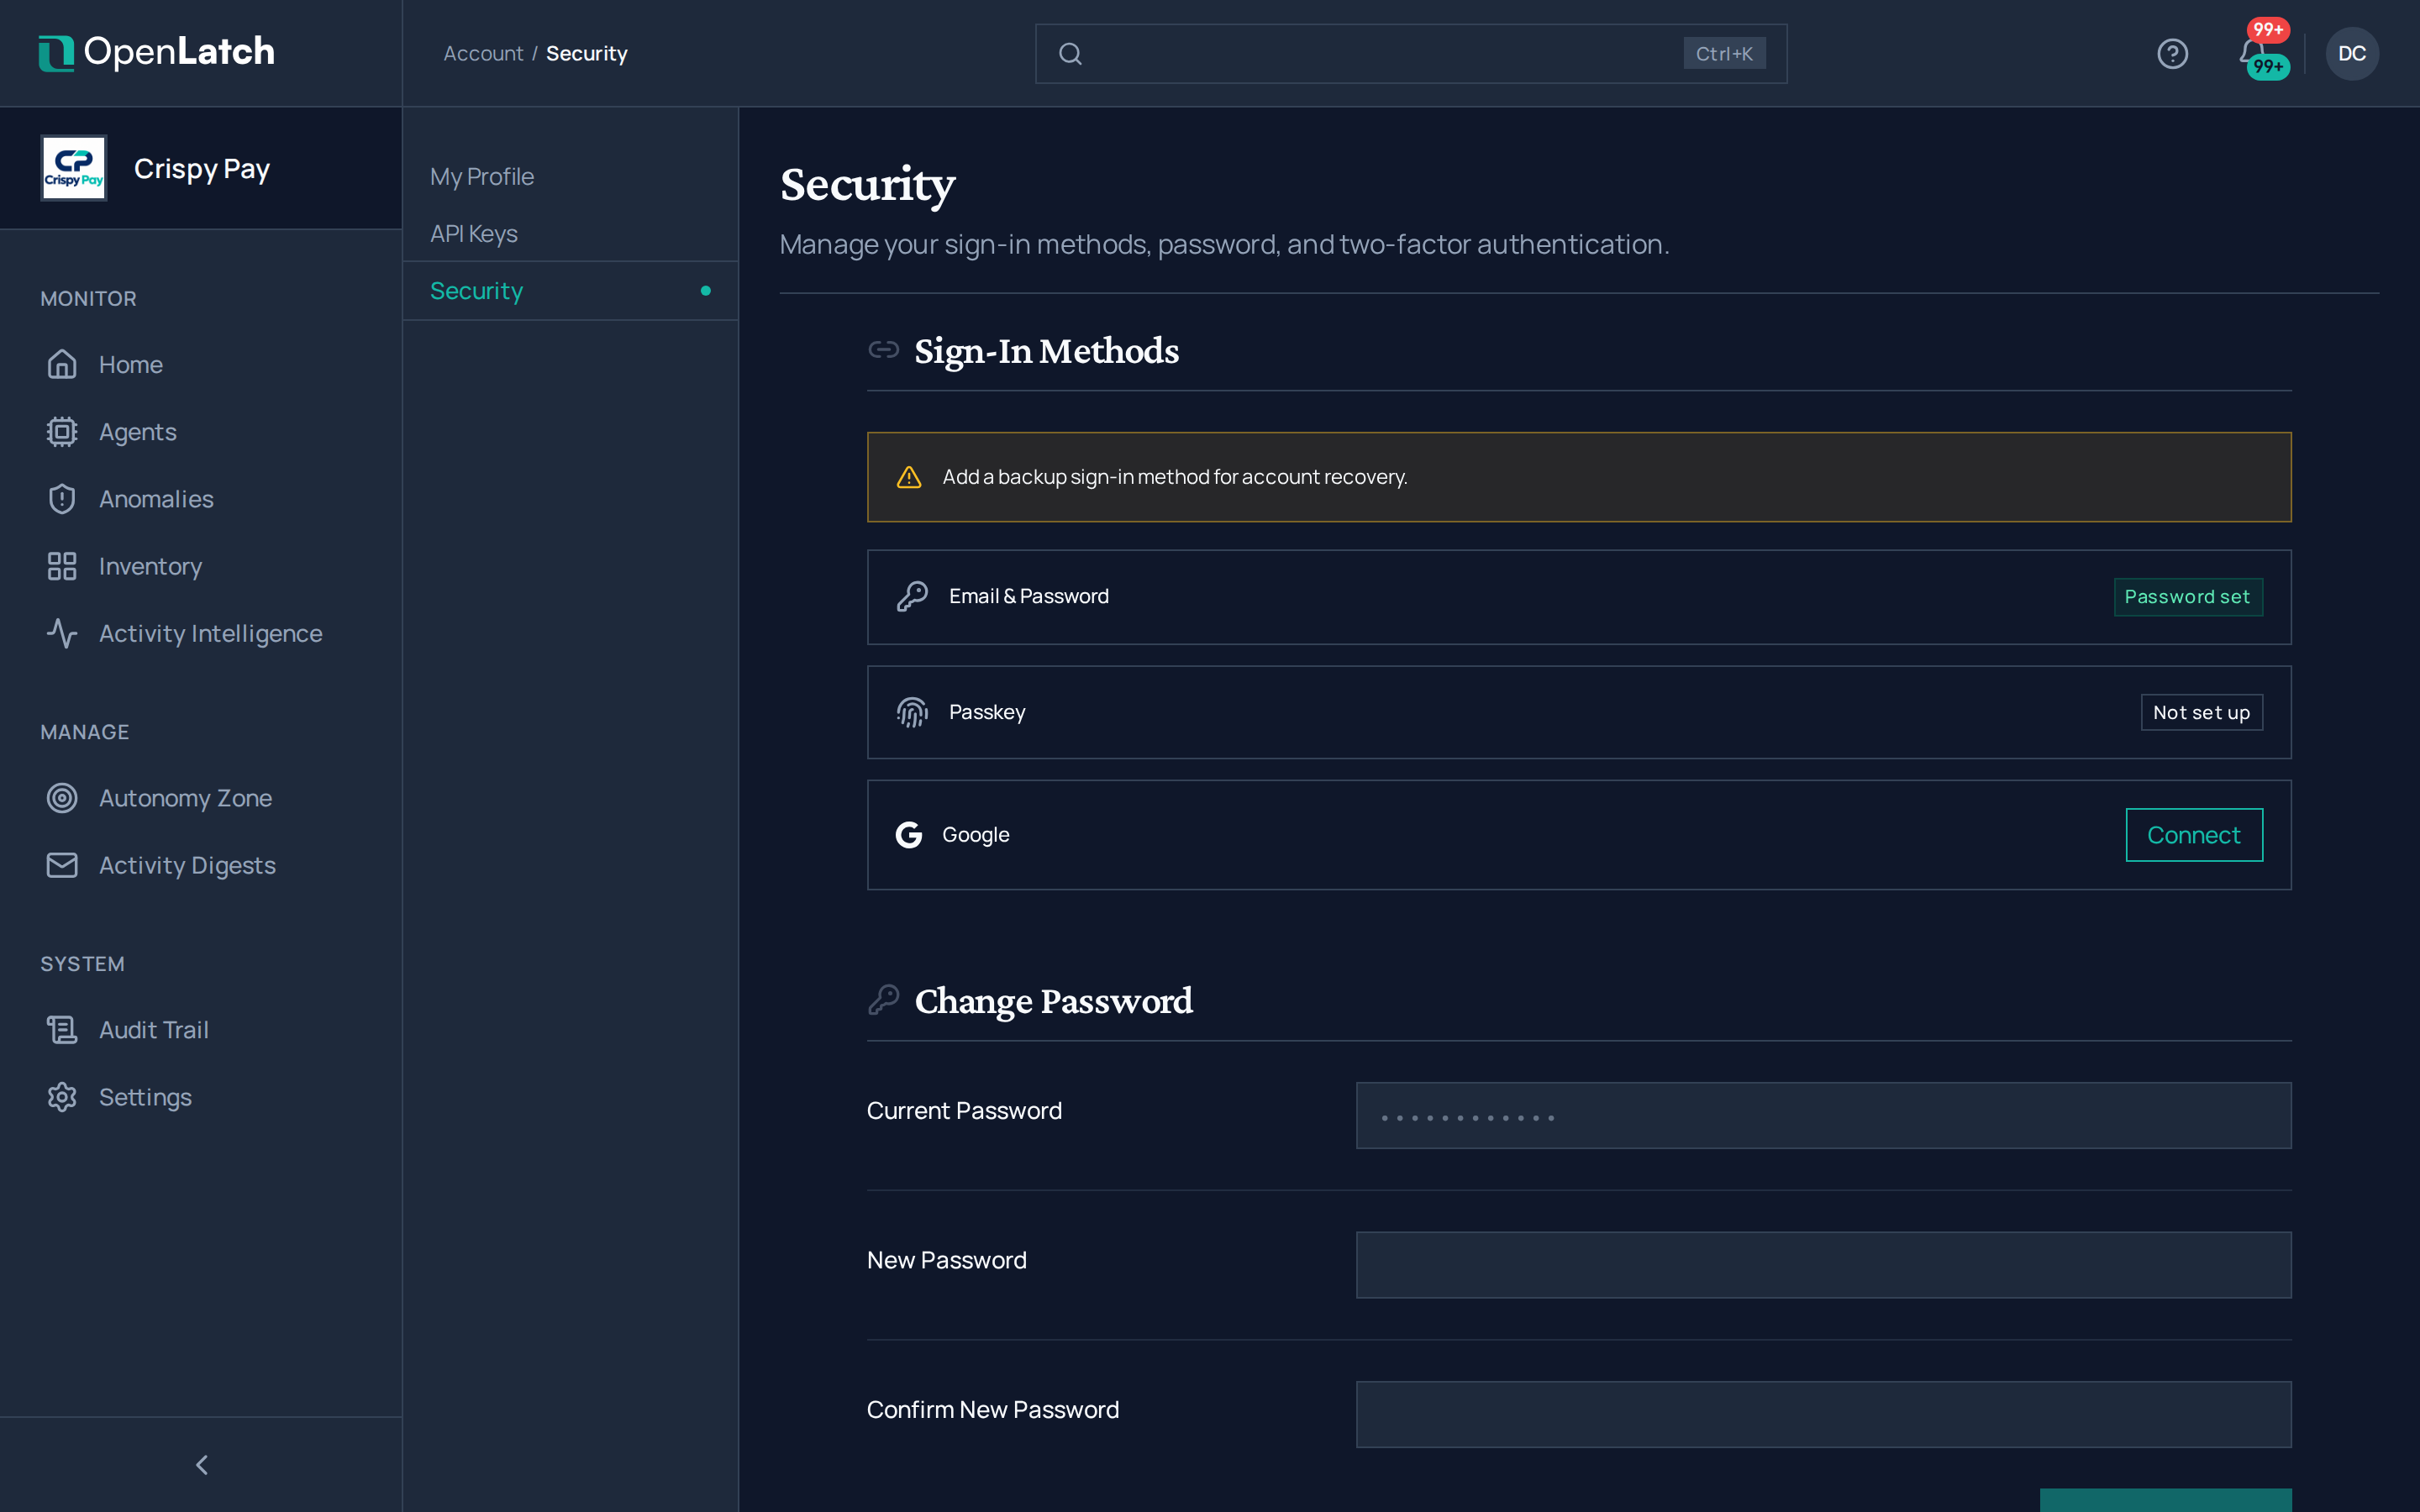Click the Passkey fingerprint icon

coord(912,712)
